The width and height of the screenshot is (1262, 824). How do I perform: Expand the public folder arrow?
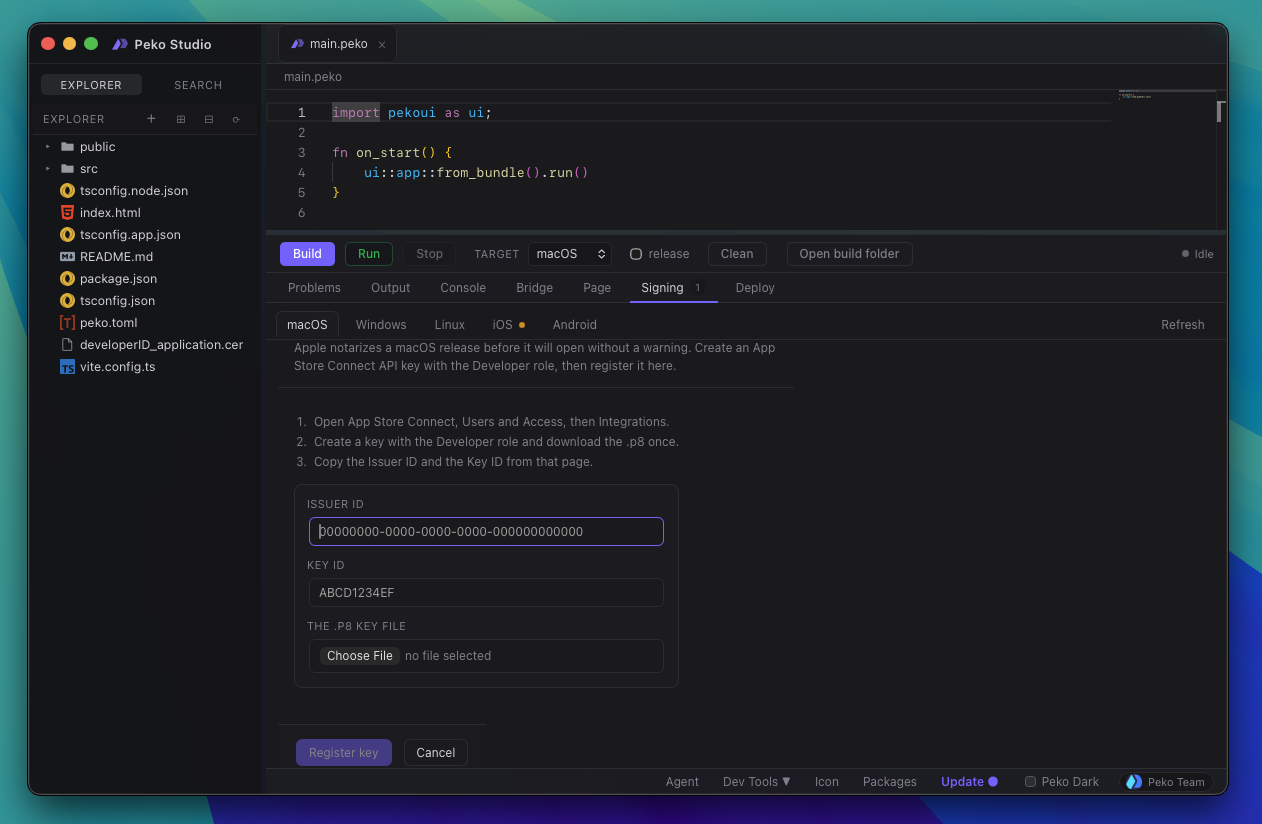tap(48, 147)
